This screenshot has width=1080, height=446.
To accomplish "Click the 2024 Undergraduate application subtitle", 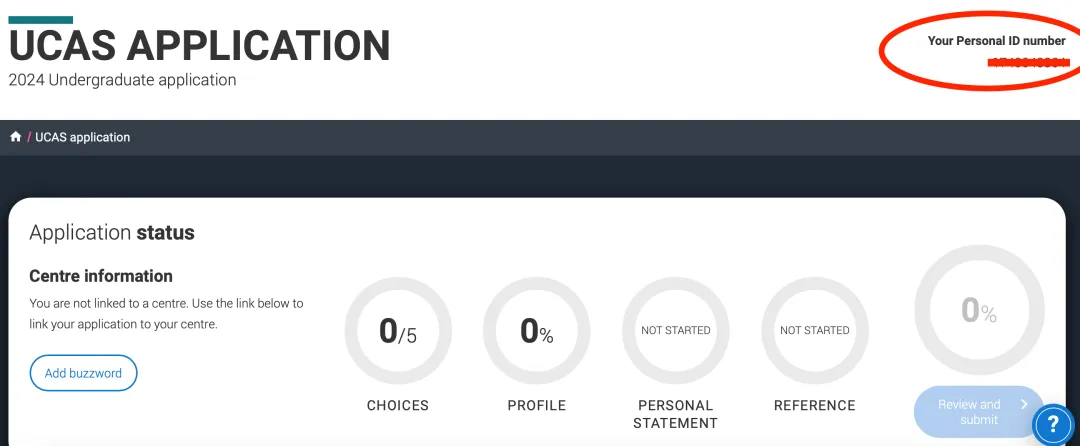I will pyautogui.click(x=122, y=80).
